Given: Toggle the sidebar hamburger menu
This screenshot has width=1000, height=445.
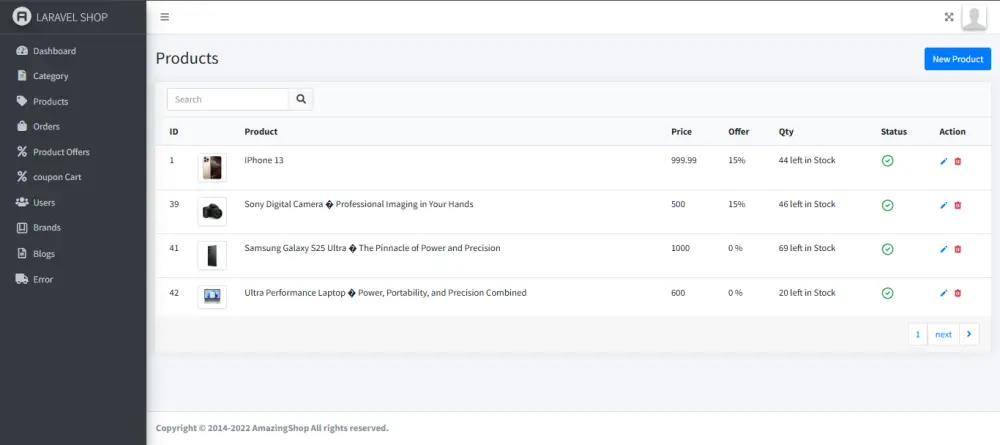Looking at the screenshot, I should click(x=165, y=17).
